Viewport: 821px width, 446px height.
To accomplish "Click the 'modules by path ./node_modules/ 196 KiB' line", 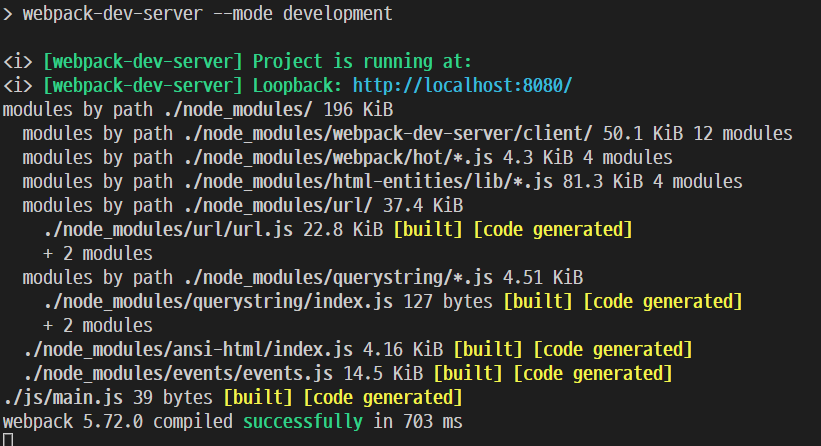I will [198, 110].
